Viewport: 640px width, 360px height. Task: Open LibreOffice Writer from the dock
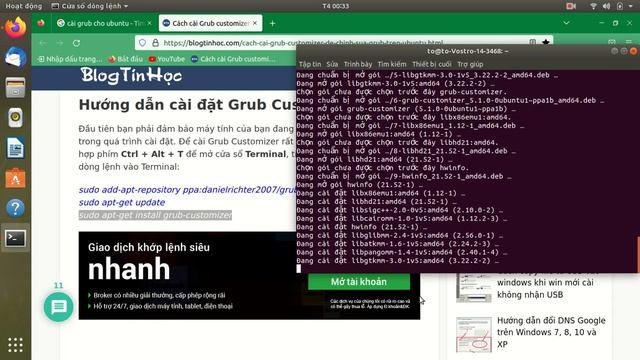click(16, 148)
